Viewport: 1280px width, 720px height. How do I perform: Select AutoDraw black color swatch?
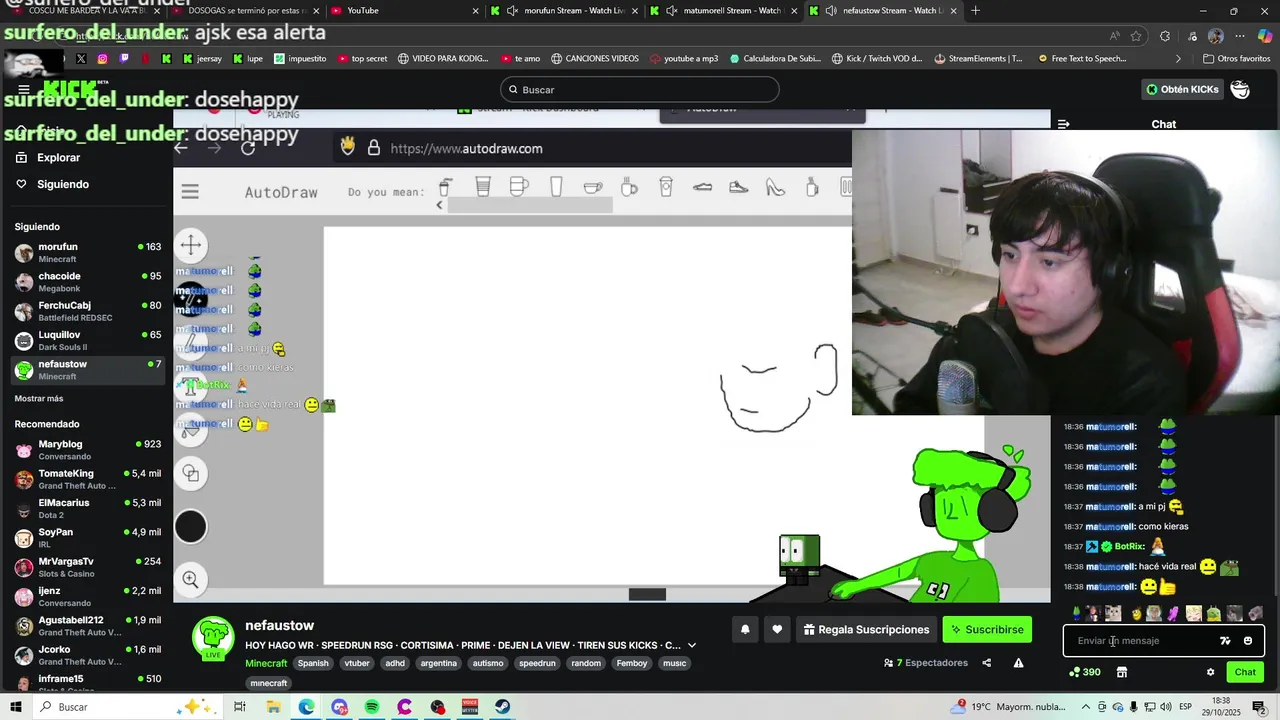click(191, 527)
